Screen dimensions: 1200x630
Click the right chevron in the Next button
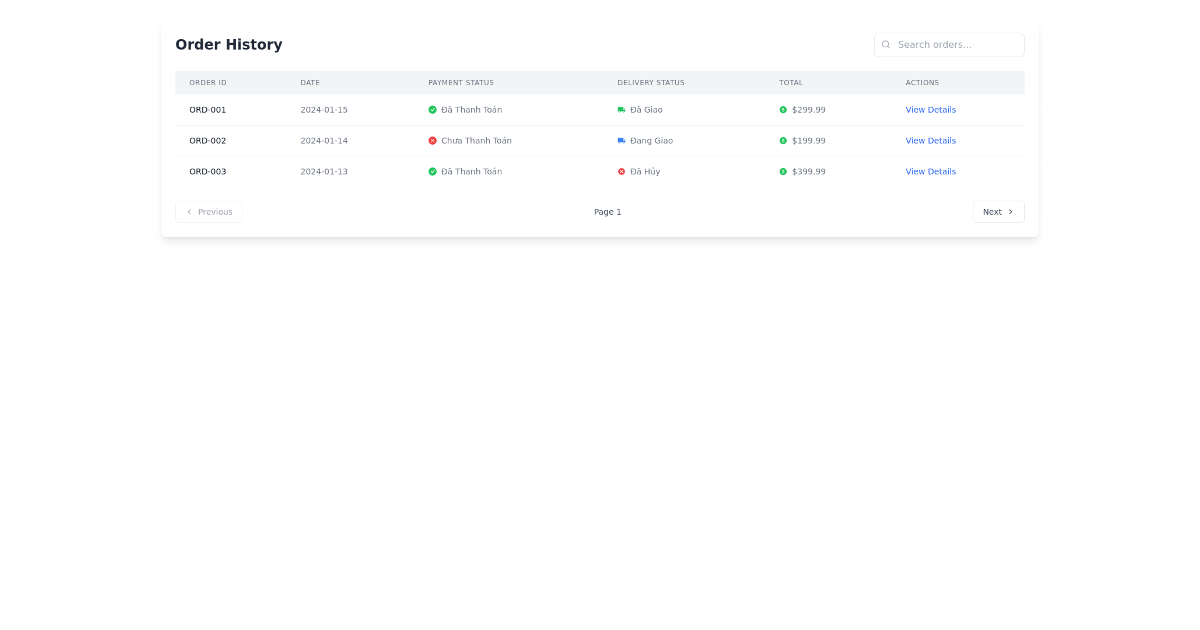pos(1009,211)
